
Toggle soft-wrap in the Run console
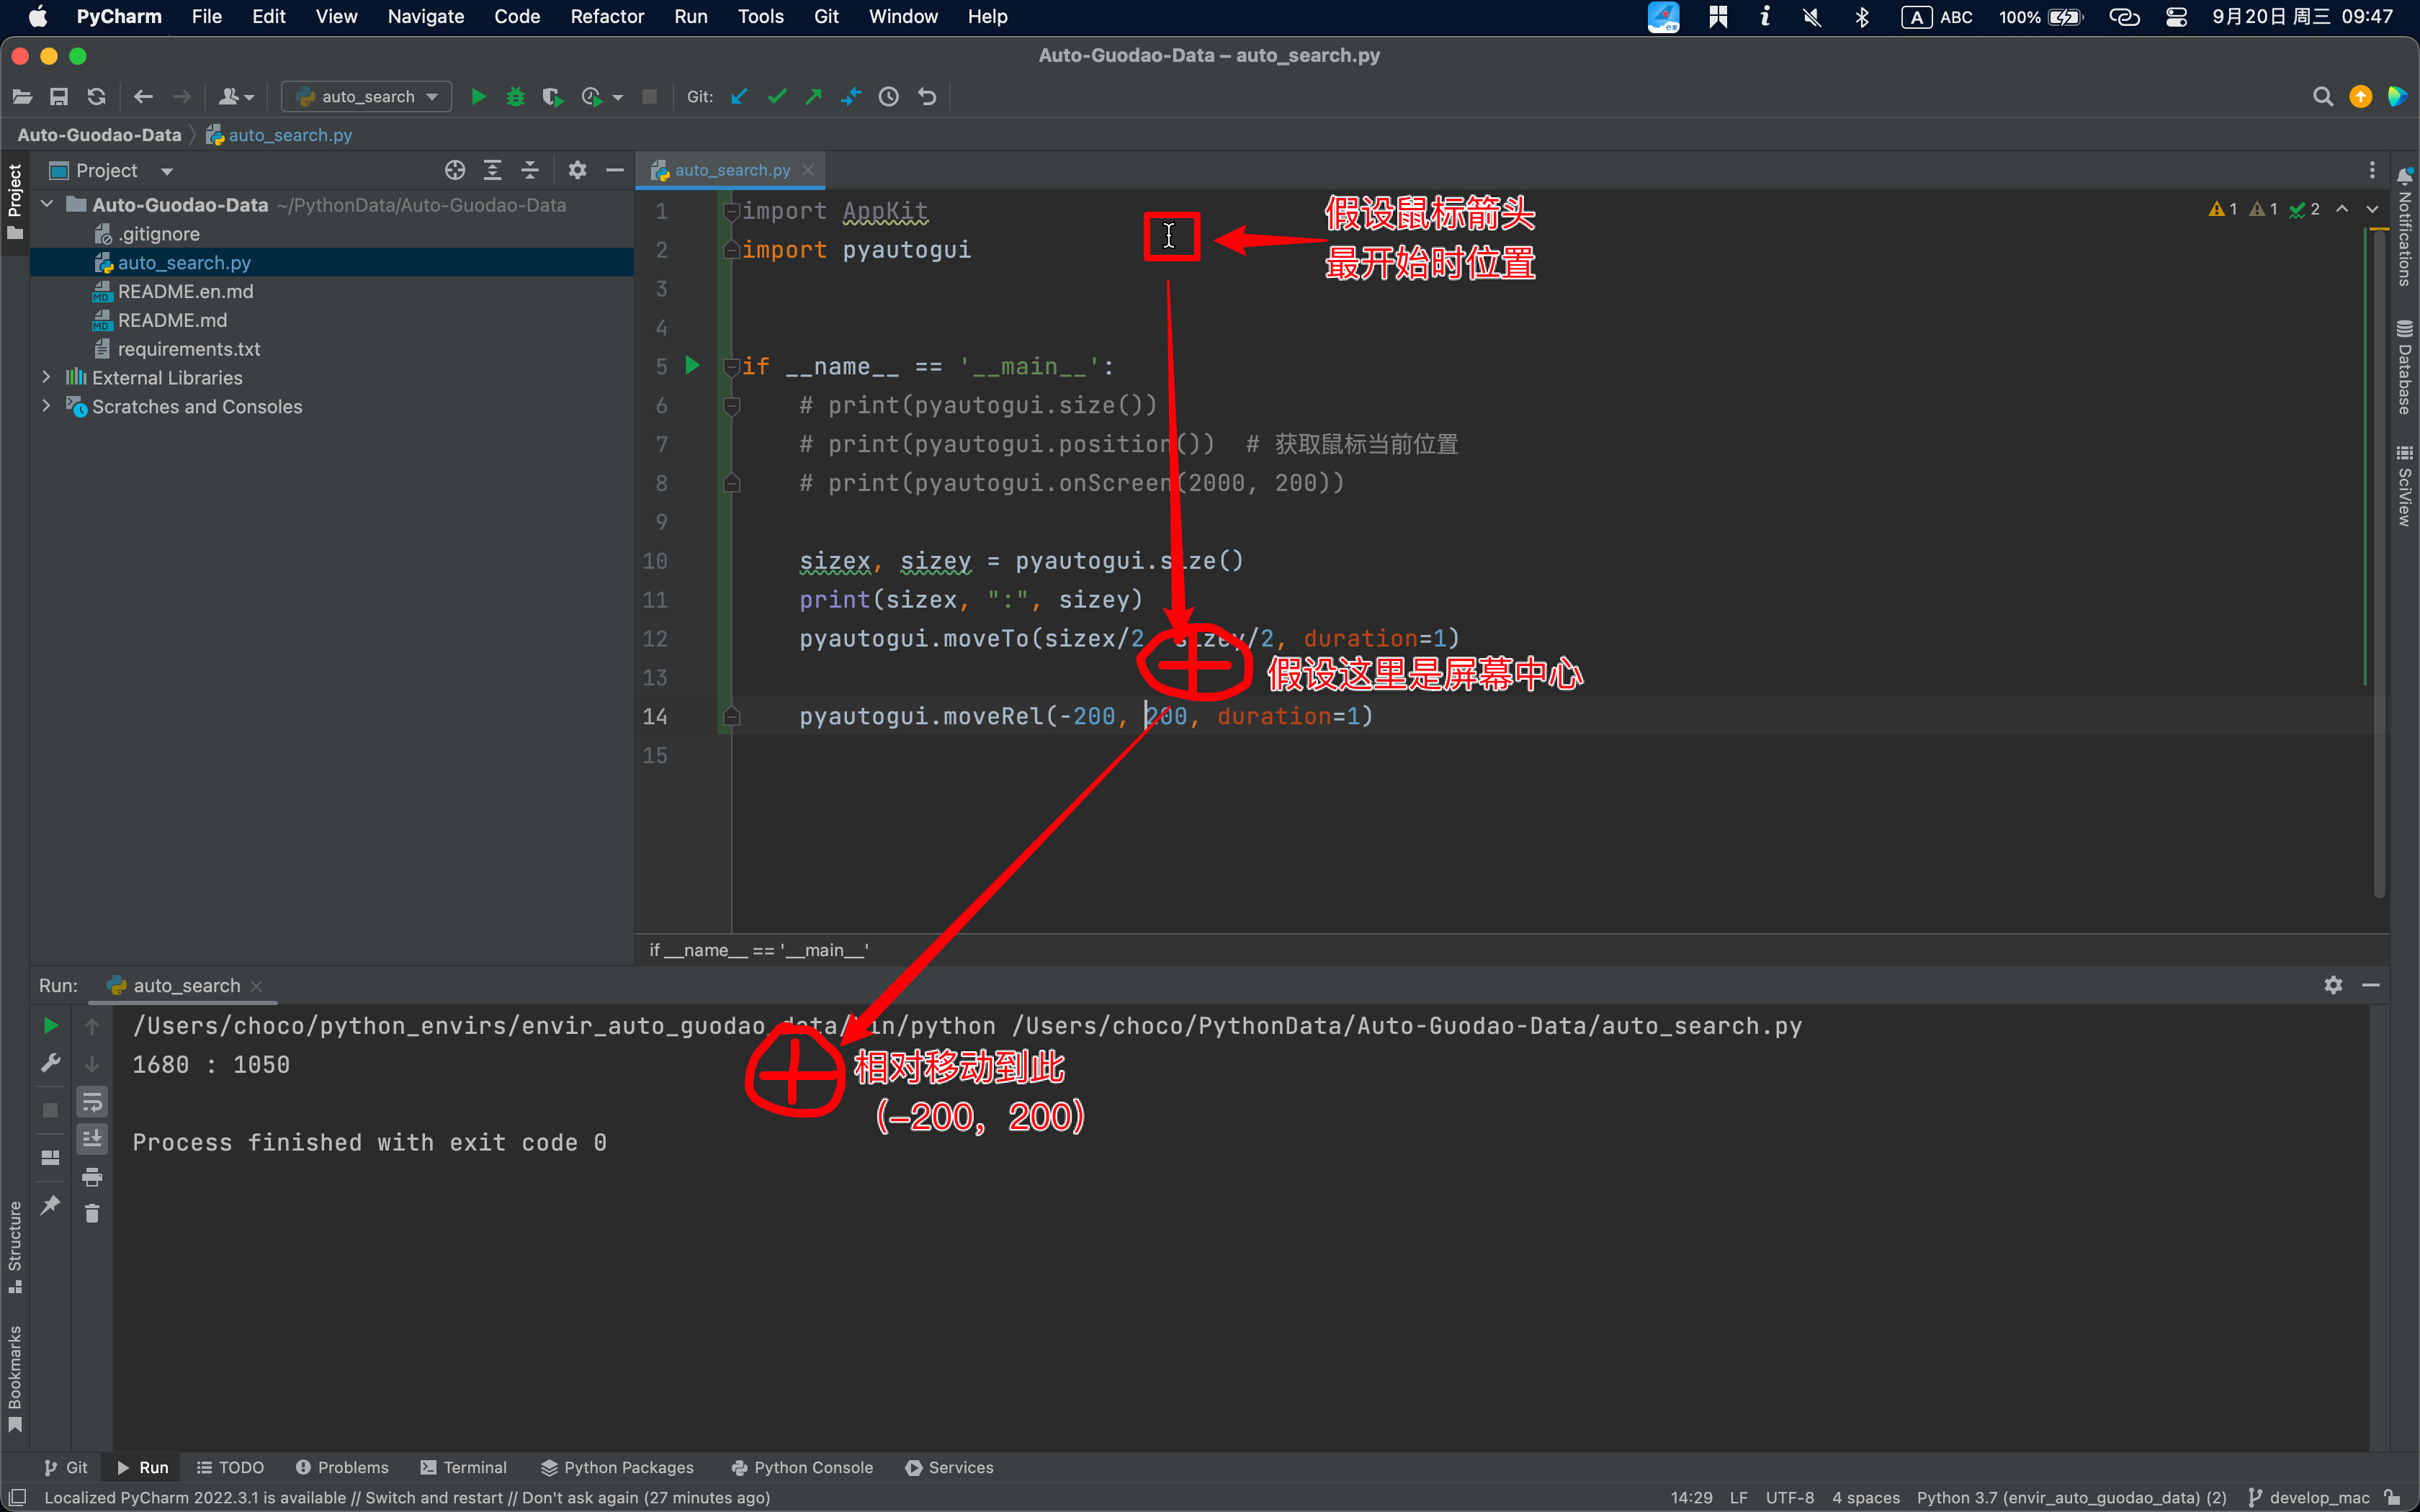pos(92,1101)
